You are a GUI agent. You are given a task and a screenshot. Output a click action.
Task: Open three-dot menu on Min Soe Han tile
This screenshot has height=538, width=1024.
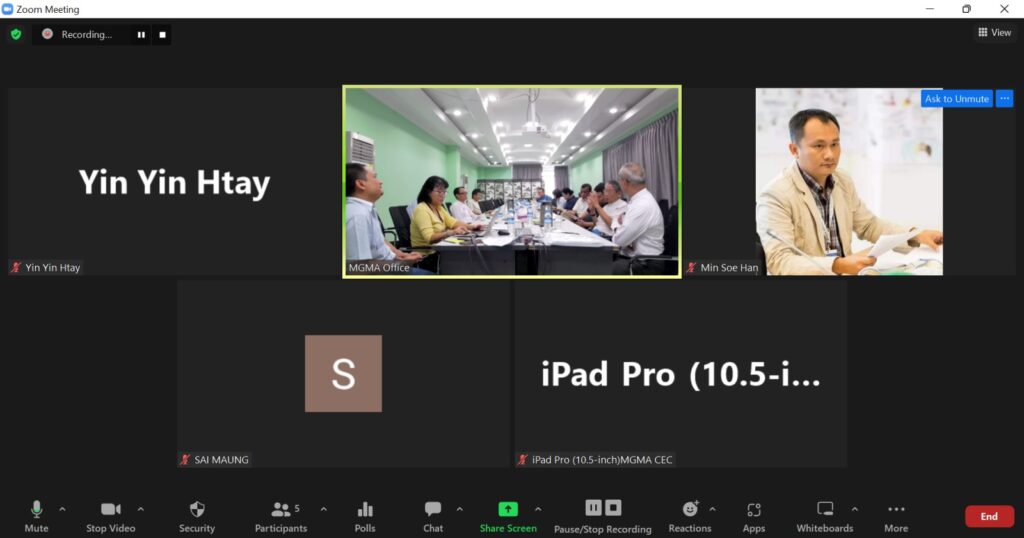coord(1004,99)
